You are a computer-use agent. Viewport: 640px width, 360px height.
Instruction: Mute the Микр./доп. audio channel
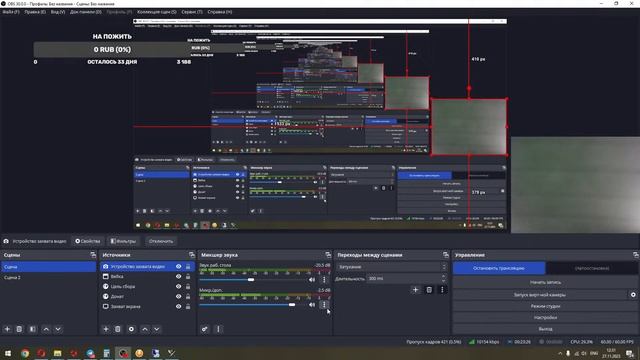tap(312, 304)
